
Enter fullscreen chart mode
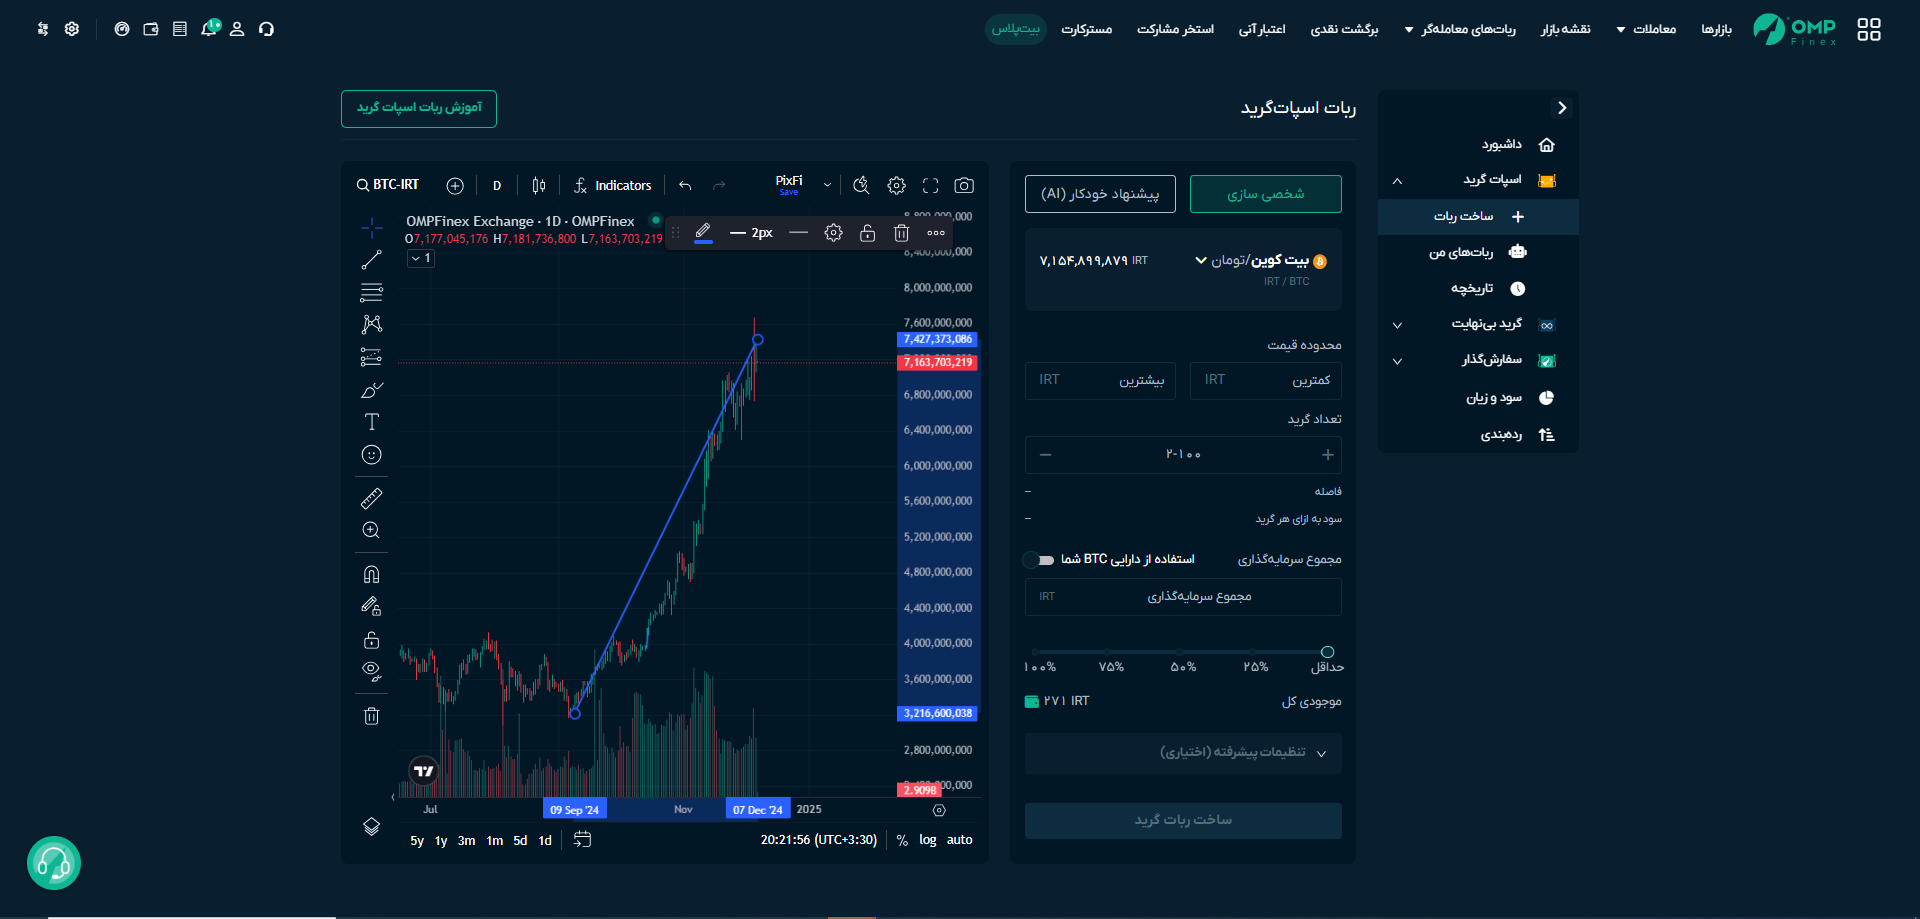(930, 185)
